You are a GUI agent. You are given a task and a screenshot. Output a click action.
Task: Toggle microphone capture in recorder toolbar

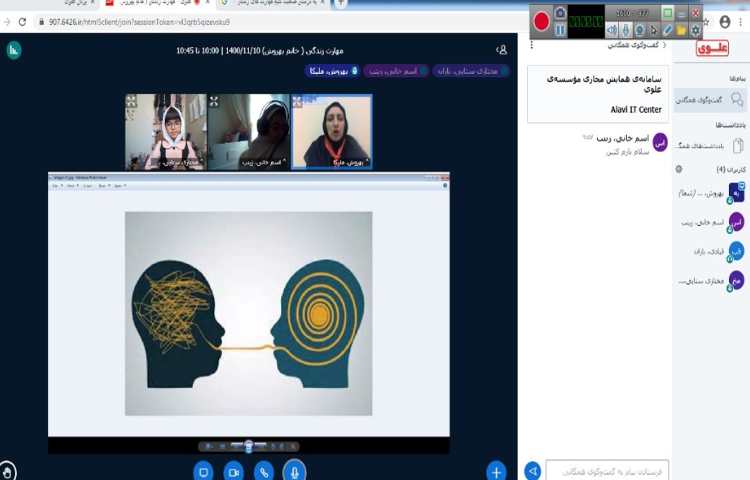[626, 30]
